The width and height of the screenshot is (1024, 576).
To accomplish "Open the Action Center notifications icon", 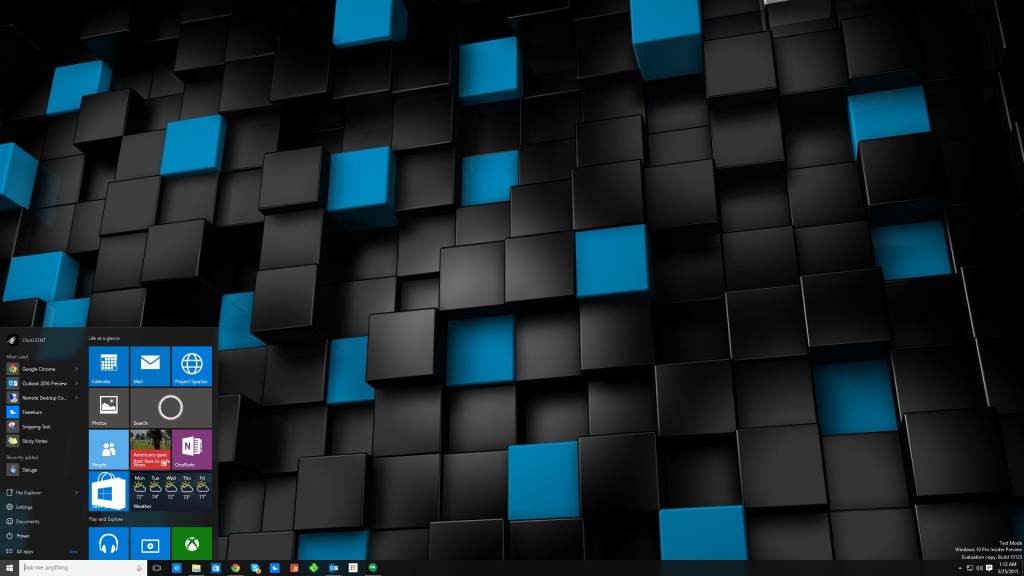I will tap(989, 568).
